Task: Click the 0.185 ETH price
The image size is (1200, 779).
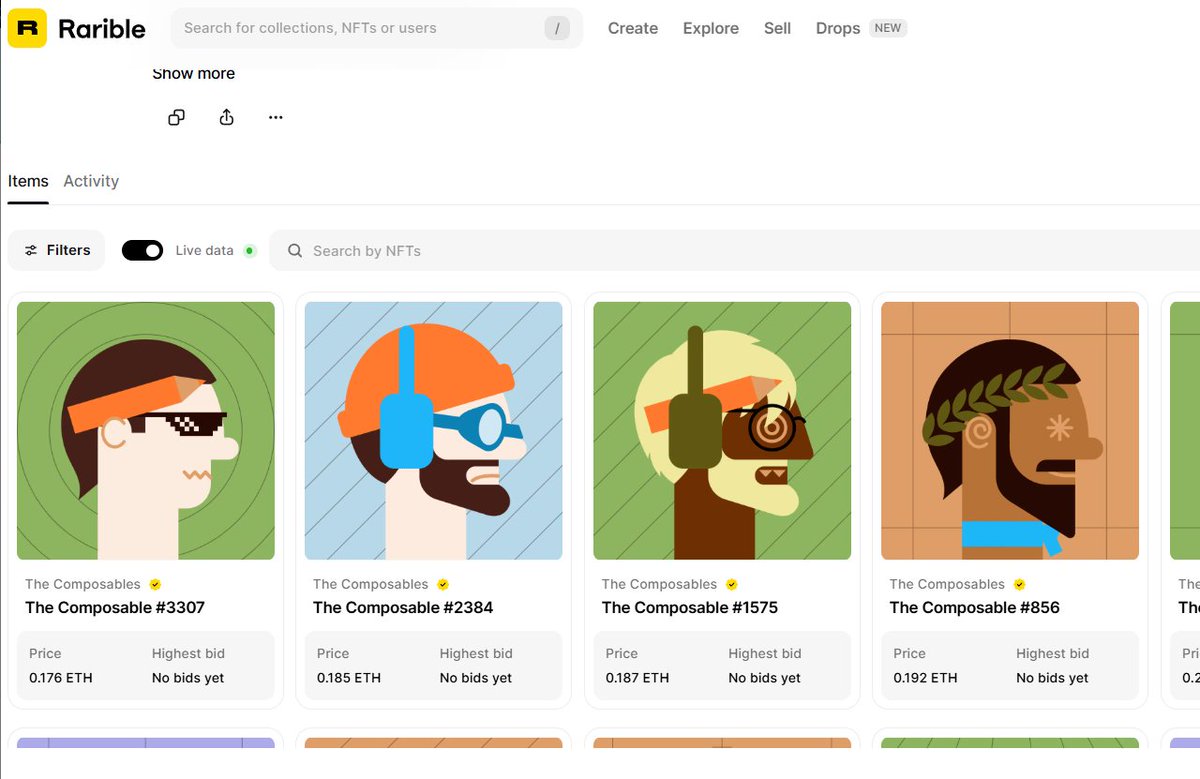Action: 349,678
